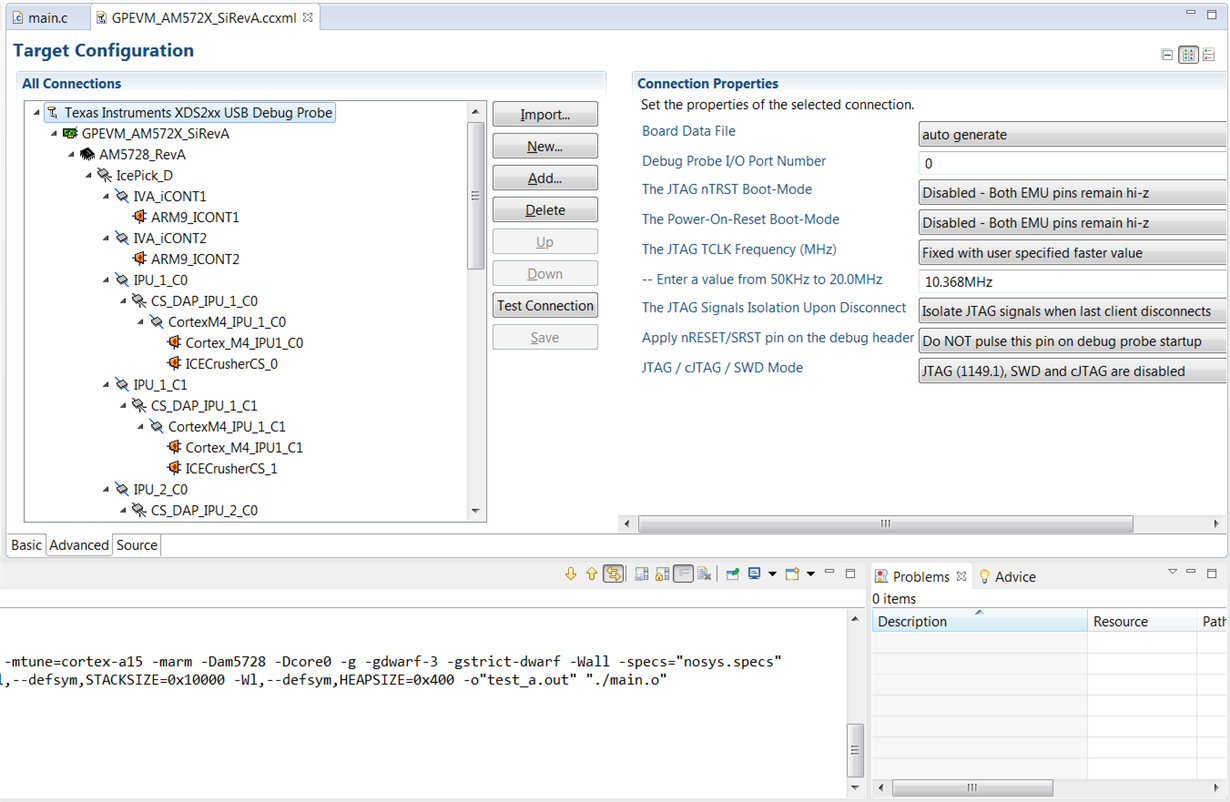The image size is (1230, 802).
Task: Click the ARM9_ICONT2 core icon
Action: tap(140, 259)
